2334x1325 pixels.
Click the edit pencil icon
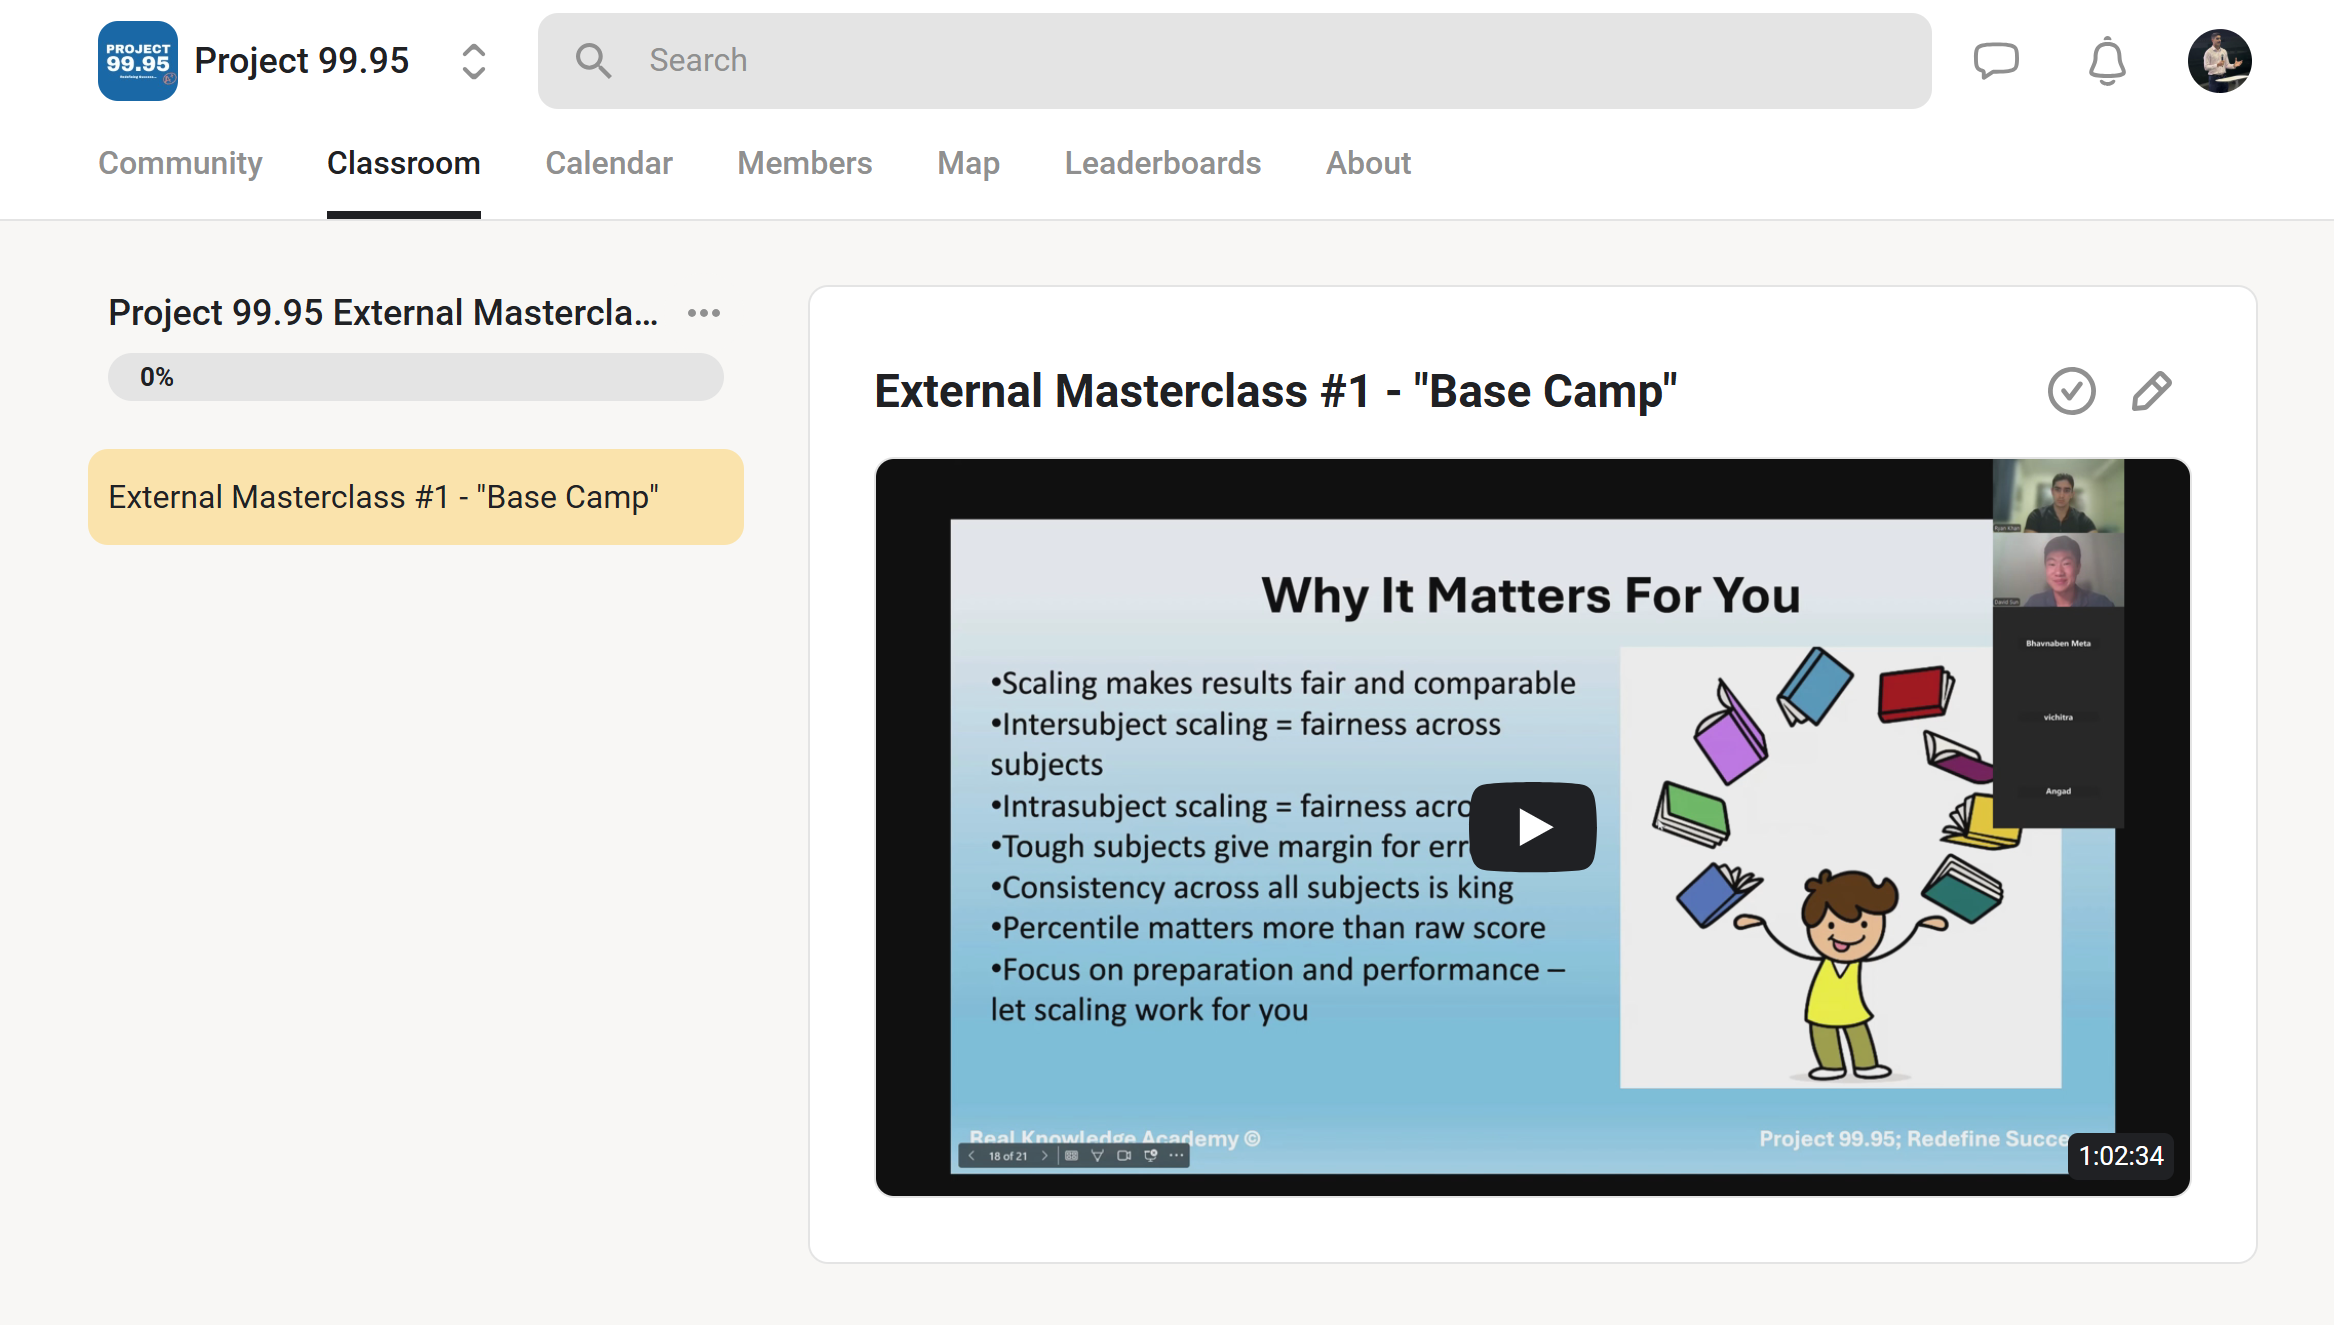pos(2151,391)
